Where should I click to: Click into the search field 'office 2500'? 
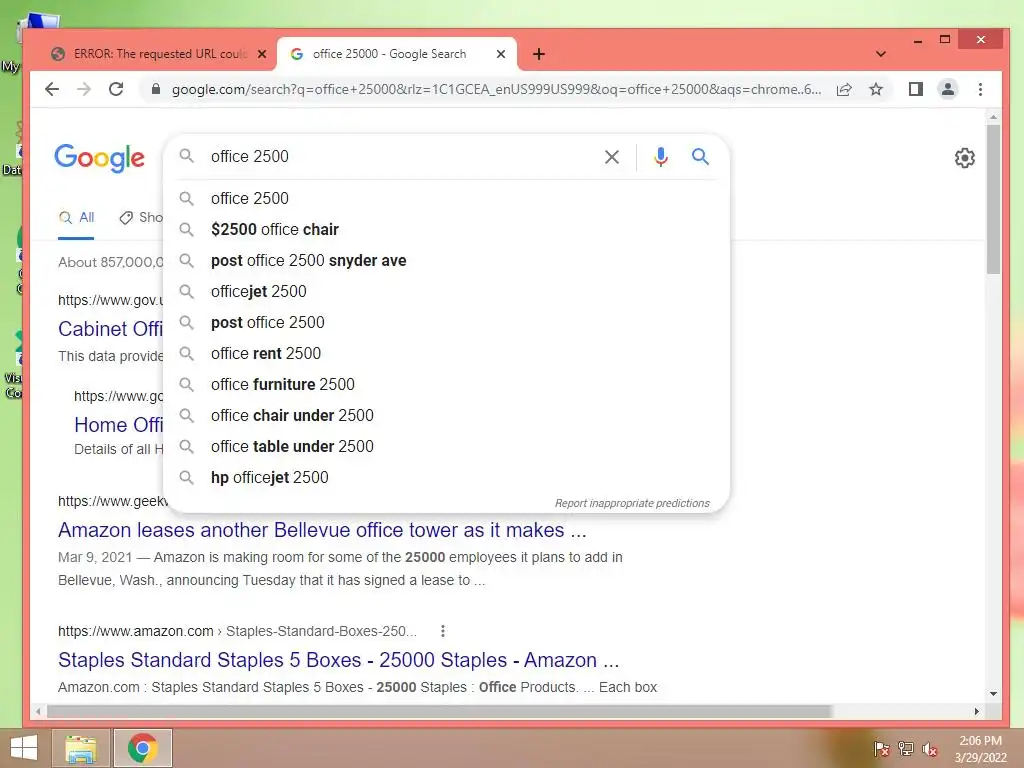(398, 157)
